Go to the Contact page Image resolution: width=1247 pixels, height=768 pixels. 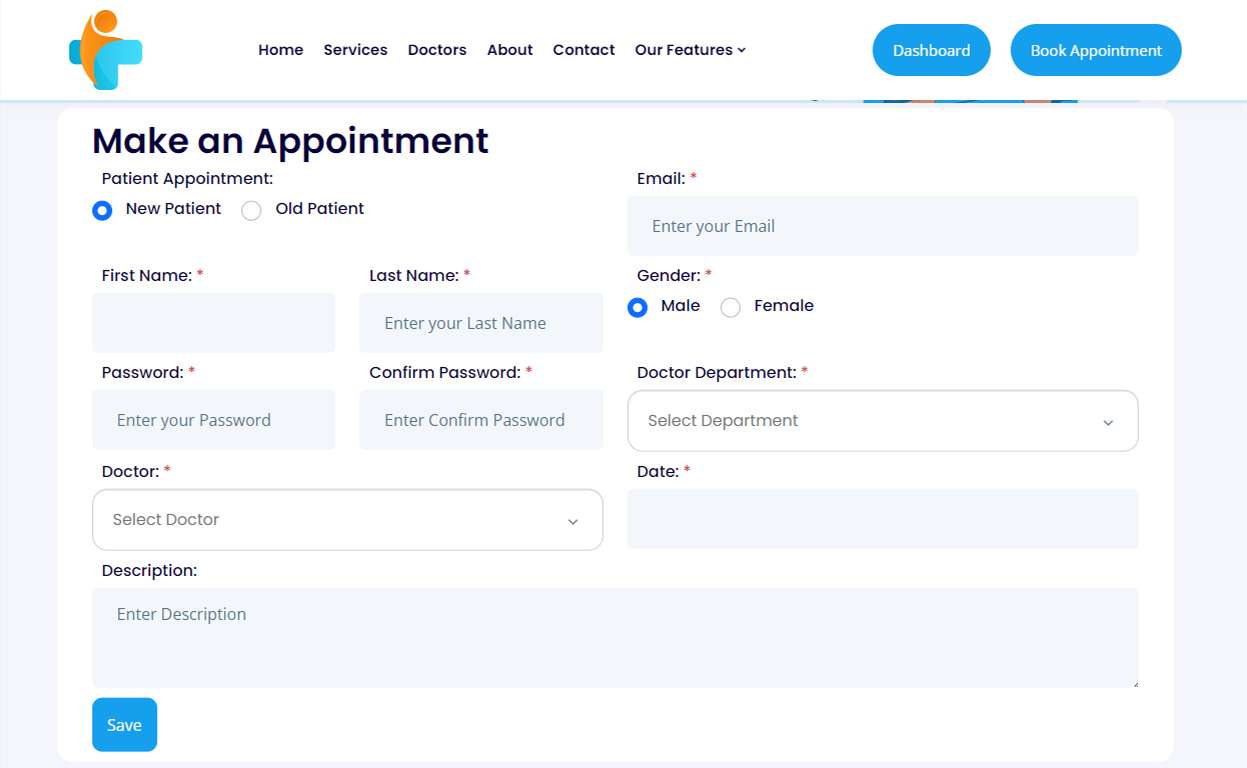point(583,49)
